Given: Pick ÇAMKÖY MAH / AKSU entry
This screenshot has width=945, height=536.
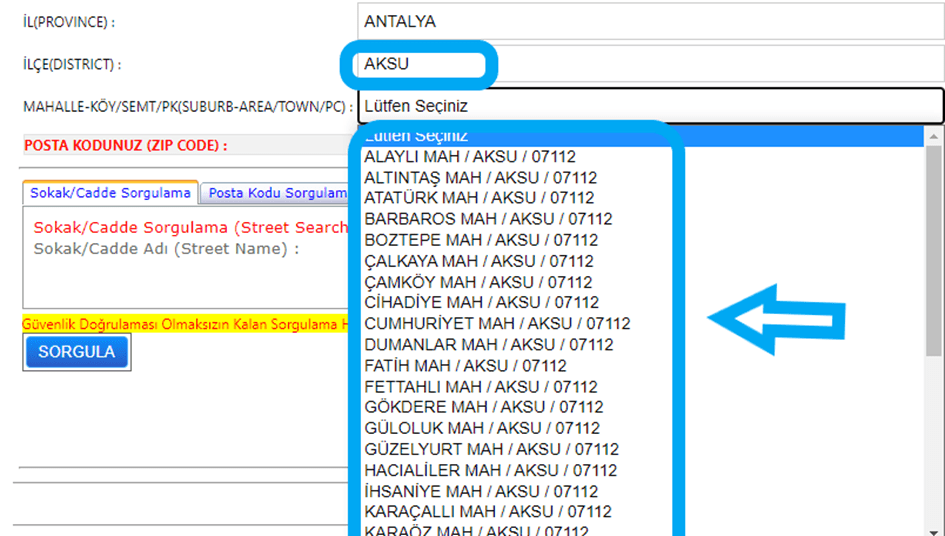Looking at the screenshot, I should click(478, 282).
